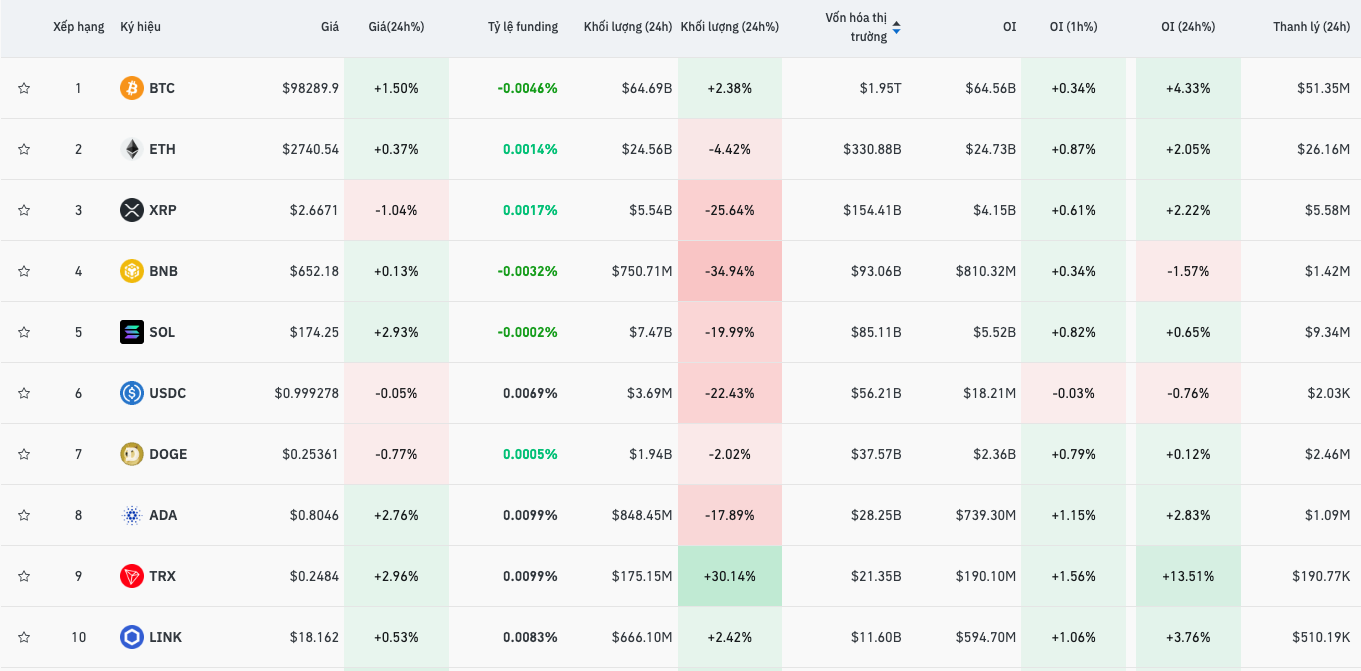Click the TRON TRX coin icon

pos(132,577)
